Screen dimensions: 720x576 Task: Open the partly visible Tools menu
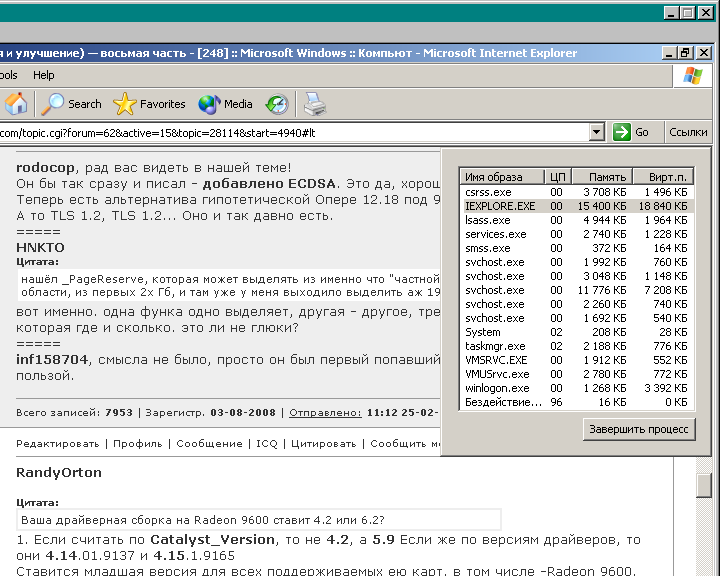pos(8,75)
